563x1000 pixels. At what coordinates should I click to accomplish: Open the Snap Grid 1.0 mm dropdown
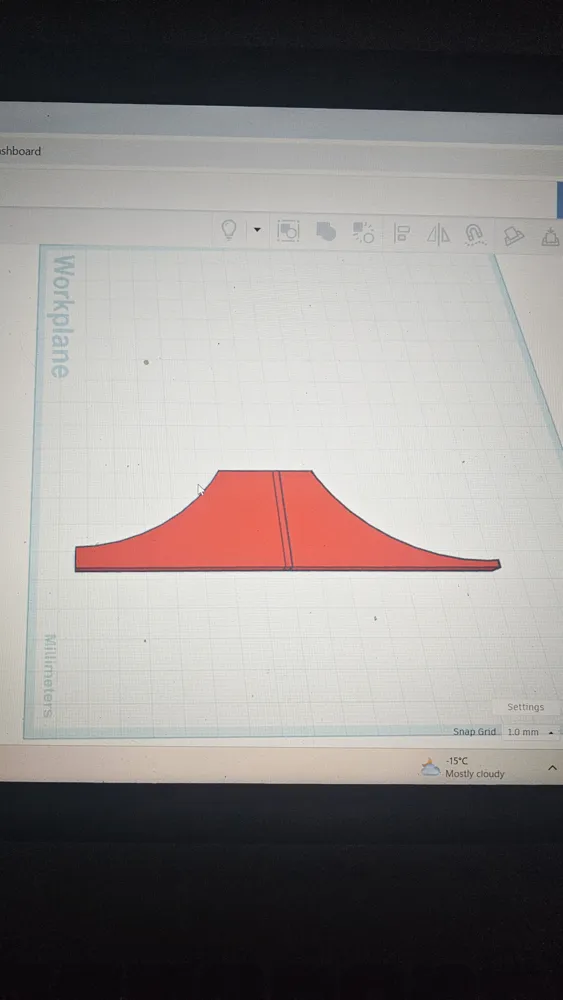(x=531, y=732)
